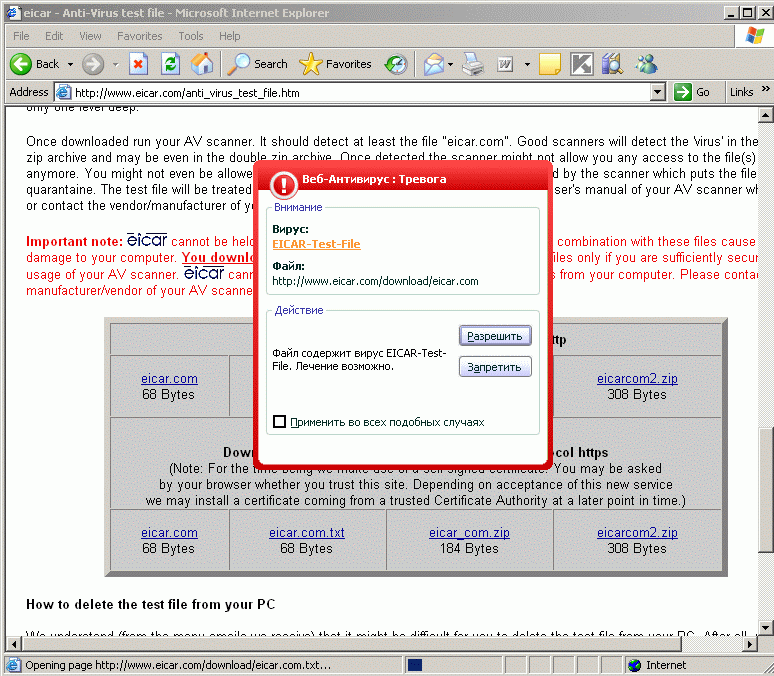Image resolution: width=774 pixels, height=676 pixels.
Task: Expand the Forward button history dropdown
Action: click(116, 64)
